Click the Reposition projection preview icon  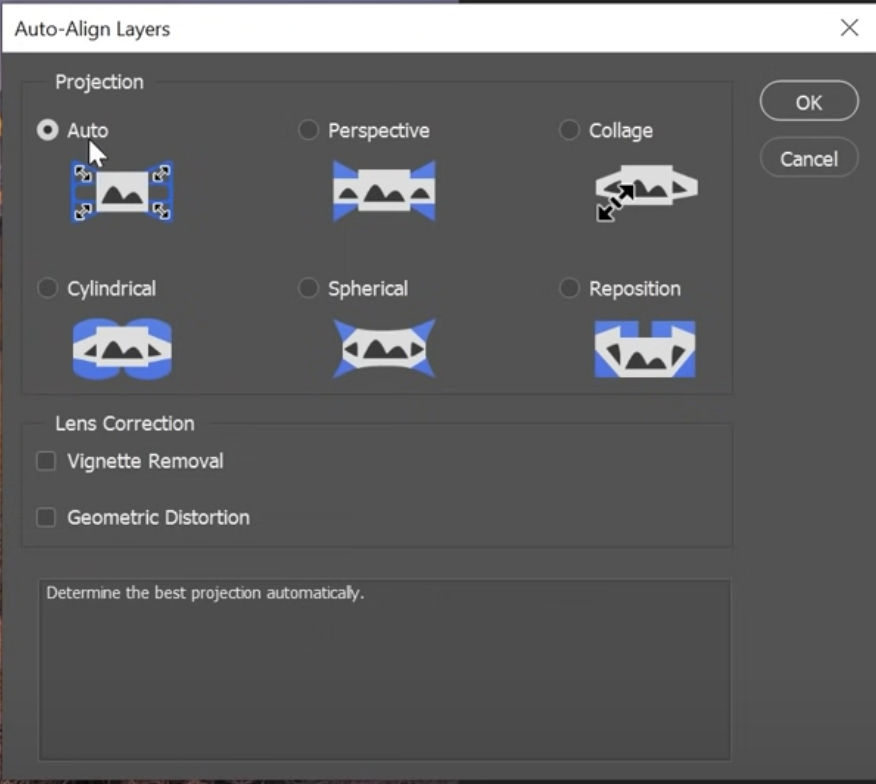coord(645,348)
